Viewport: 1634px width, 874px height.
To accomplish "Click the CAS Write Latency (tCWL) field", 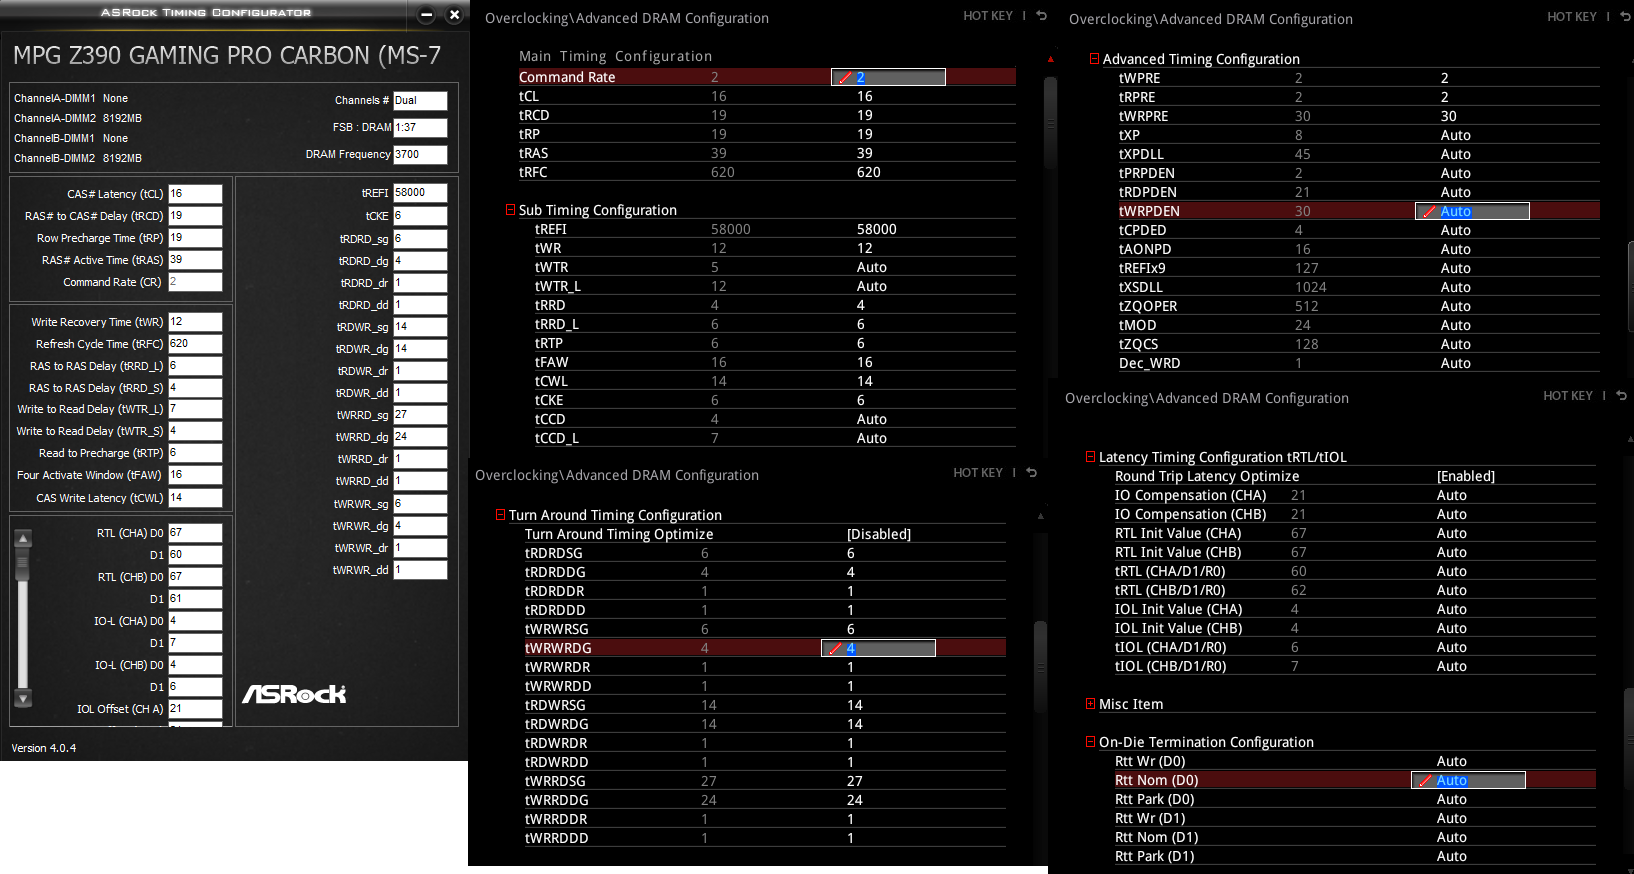I will 195,497.
